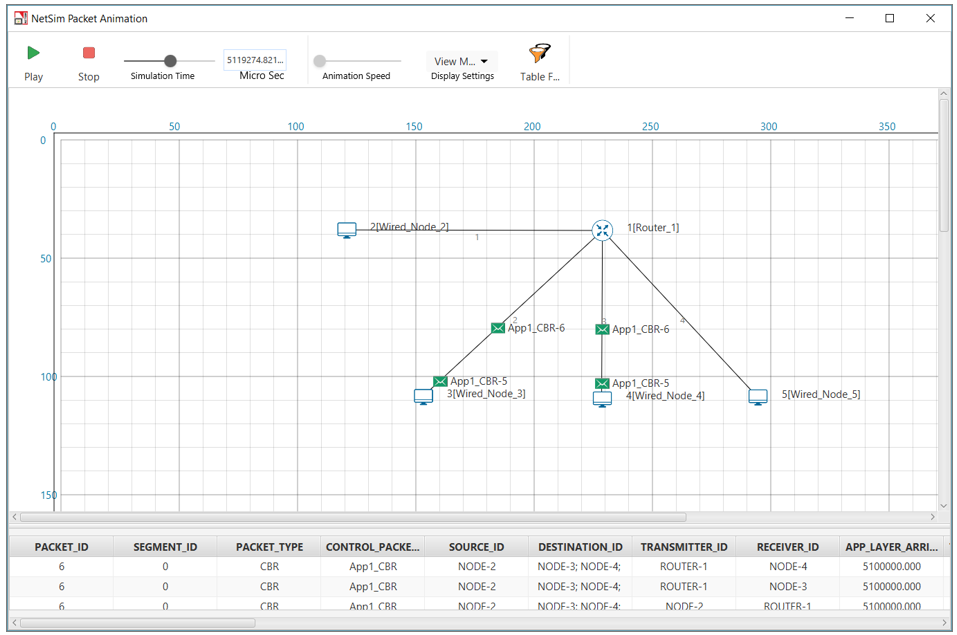
Task: Click the simulation time Micro Sec field
Action: (x=255, y=60)
